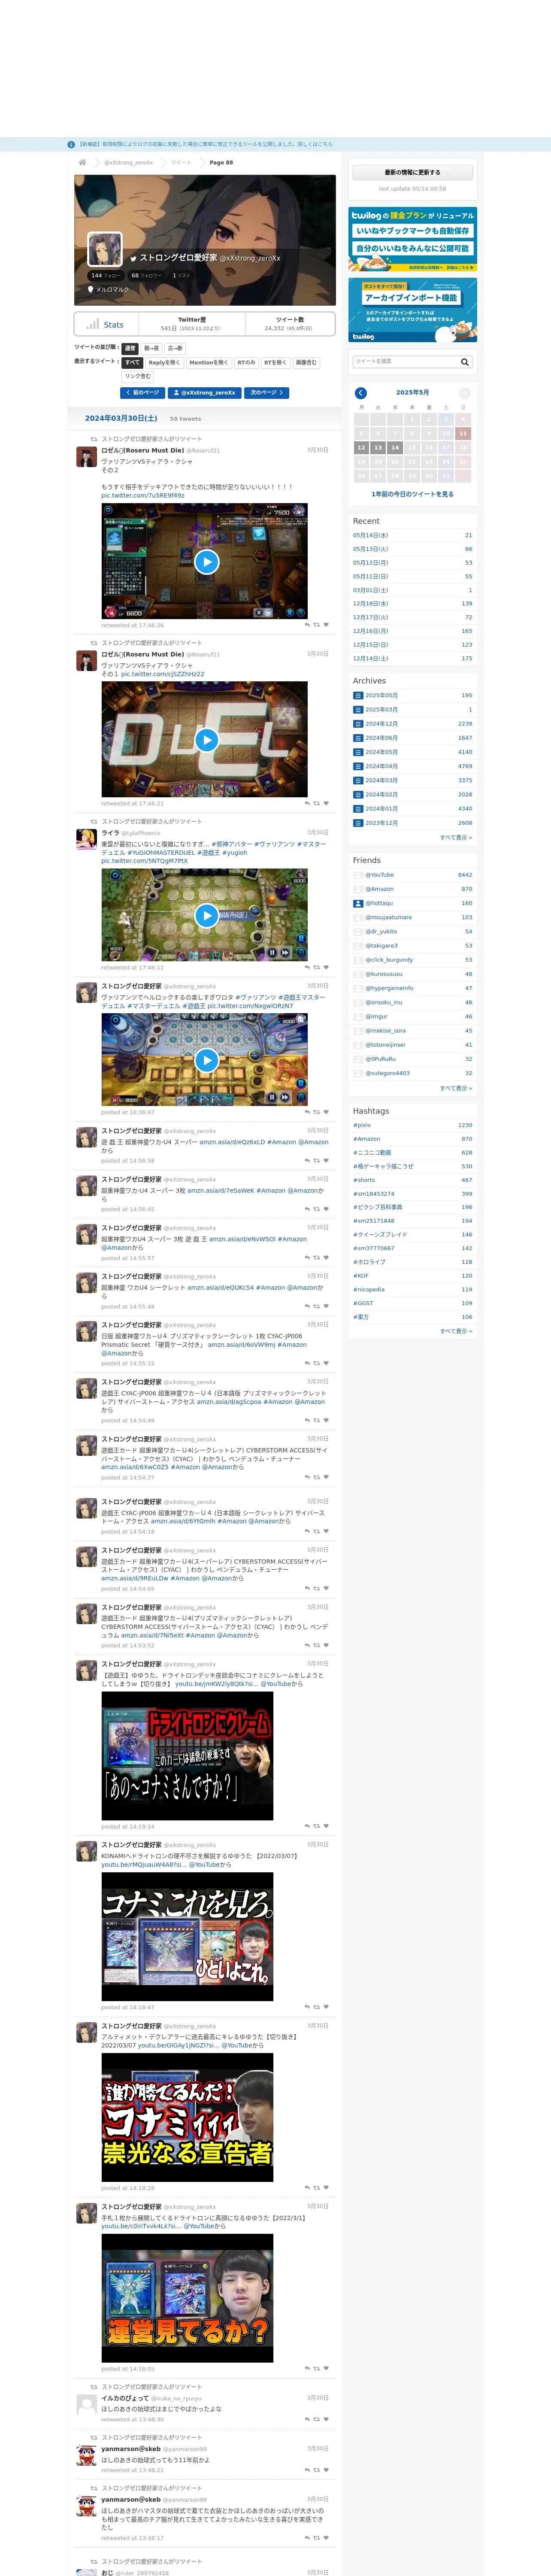The width and height of the screenshot is (551, 2576).
Task: Open コナミこれを見ろ video thumbnail
Action: click(x=187, y=1937)
